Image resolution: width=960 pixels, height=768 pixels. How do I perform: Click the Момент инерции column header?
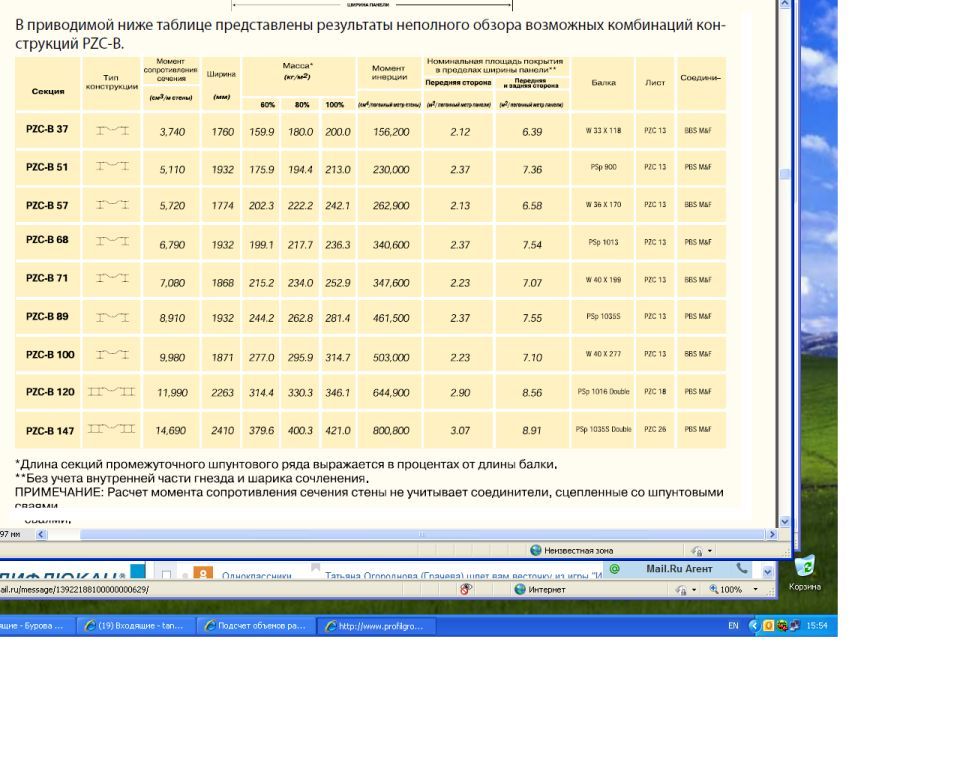(389, 72)
